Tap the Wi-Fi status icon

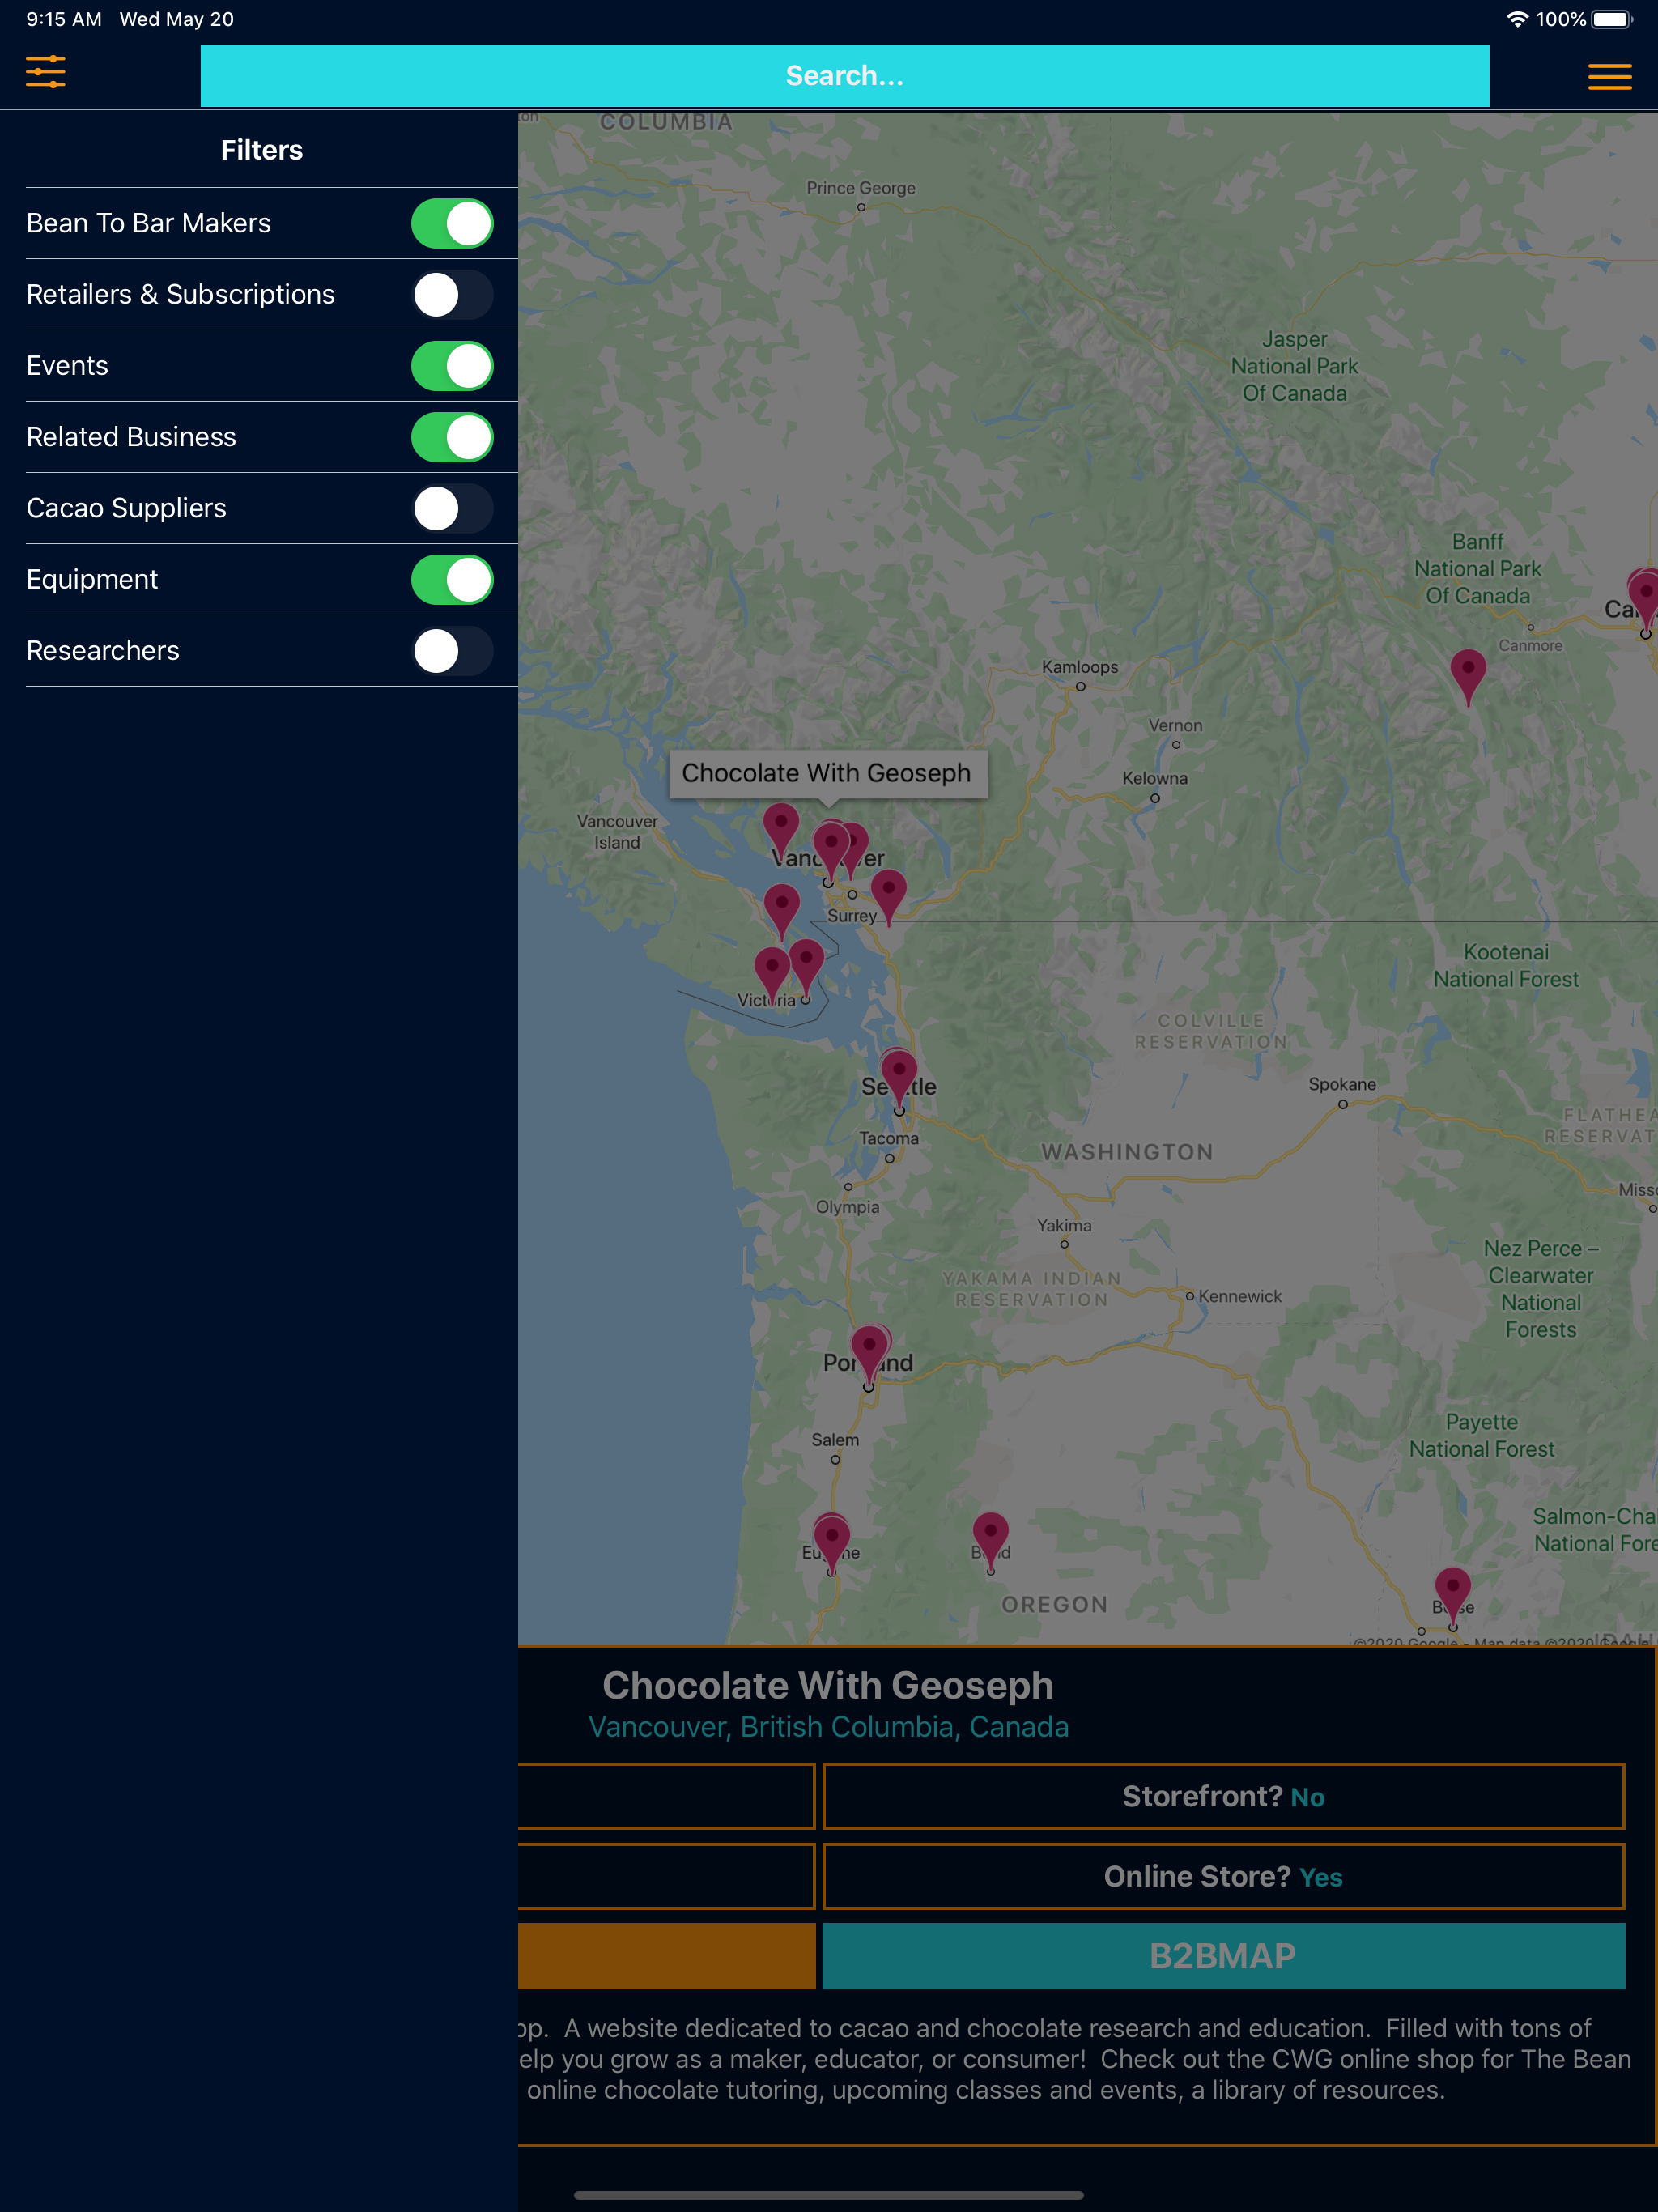1517,19
